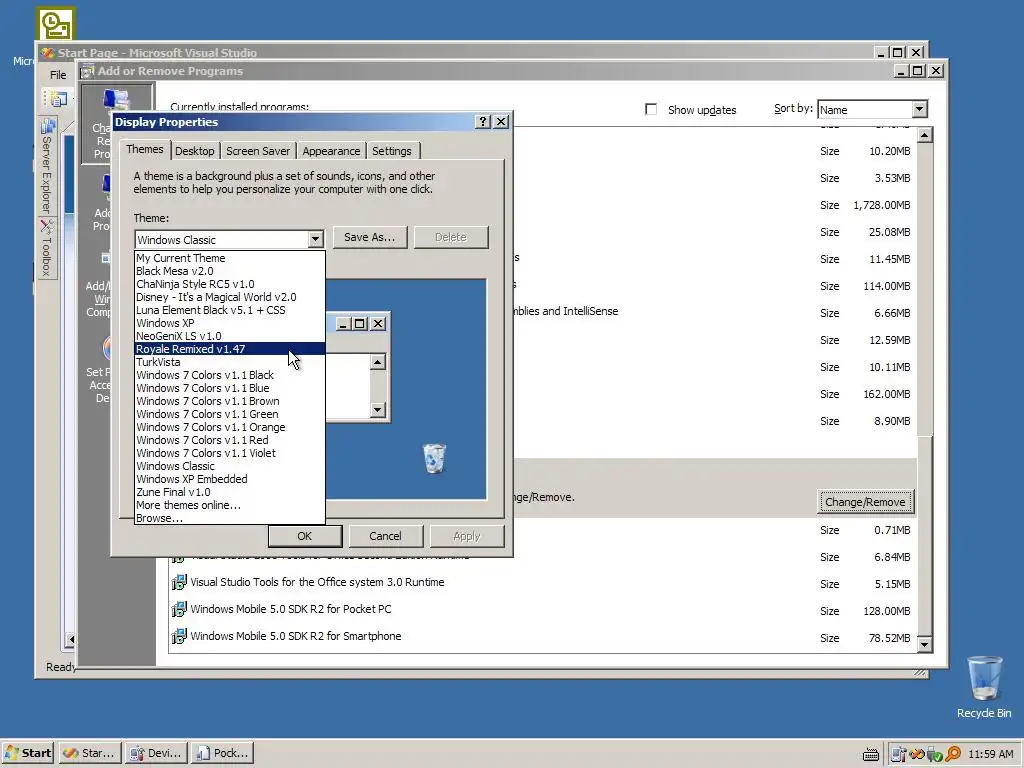
Task: Select Royale Remixed v1.47 theme
Action: [229, 349]
